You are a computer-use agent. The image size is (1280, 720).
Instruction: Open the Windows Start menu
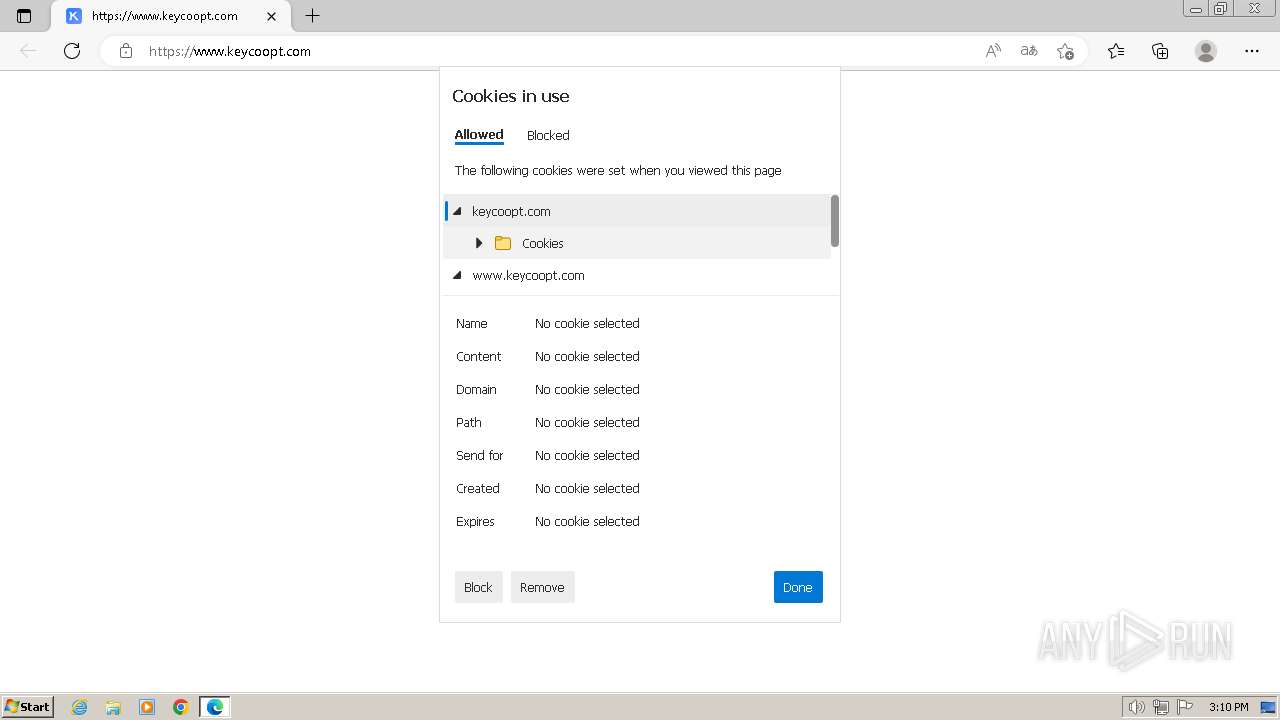point(28,707)
